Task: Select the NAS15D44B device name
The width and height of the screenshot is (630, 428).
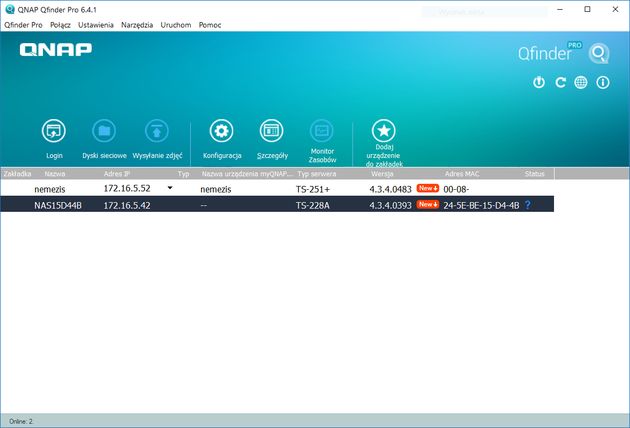Action: tap(58, 205)
